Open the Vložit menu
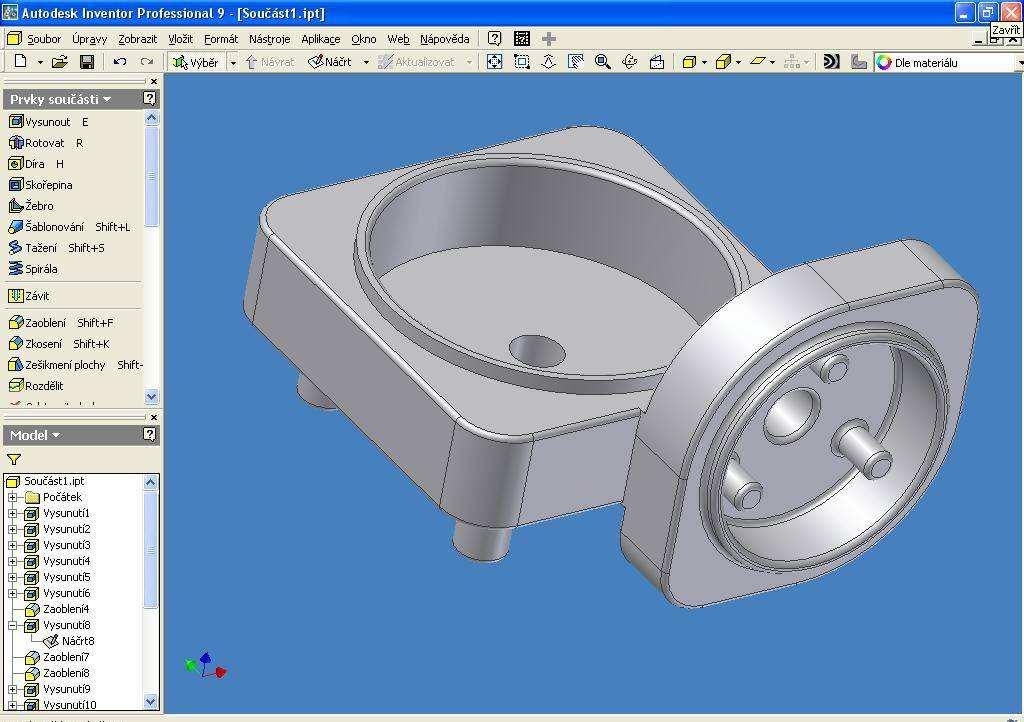This screenshot has height=722, width=1024. [180, 39]
